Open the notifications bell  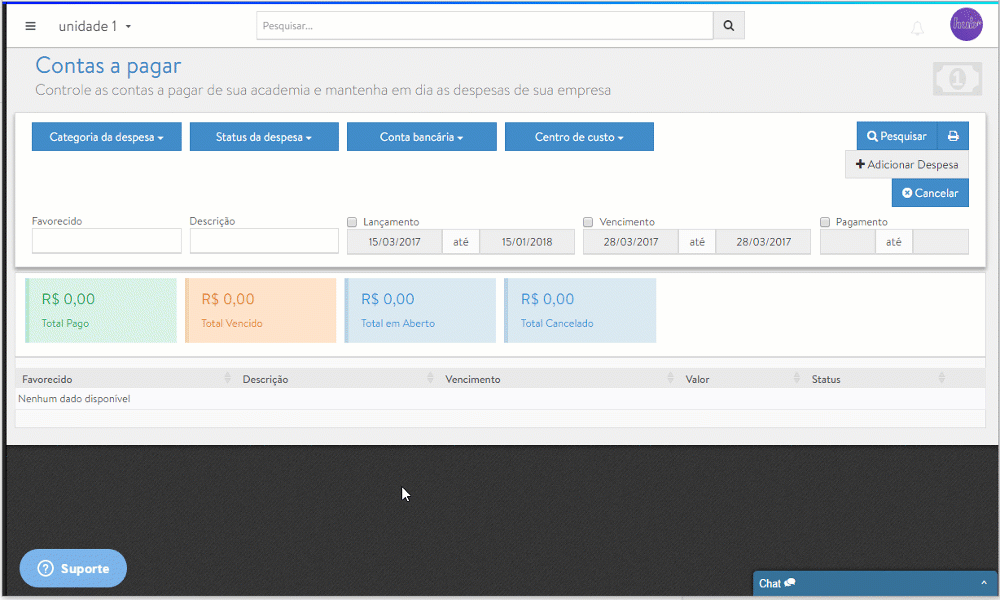[917, 28]
